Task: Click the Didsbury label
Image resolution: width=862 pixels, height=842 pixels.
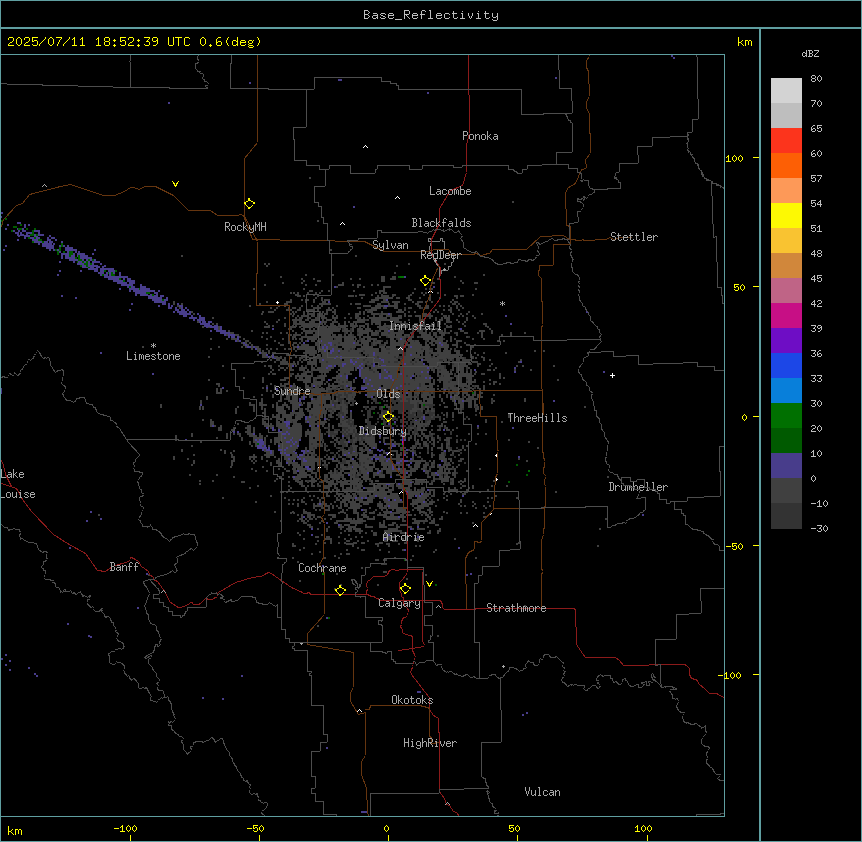Action: 383,431
